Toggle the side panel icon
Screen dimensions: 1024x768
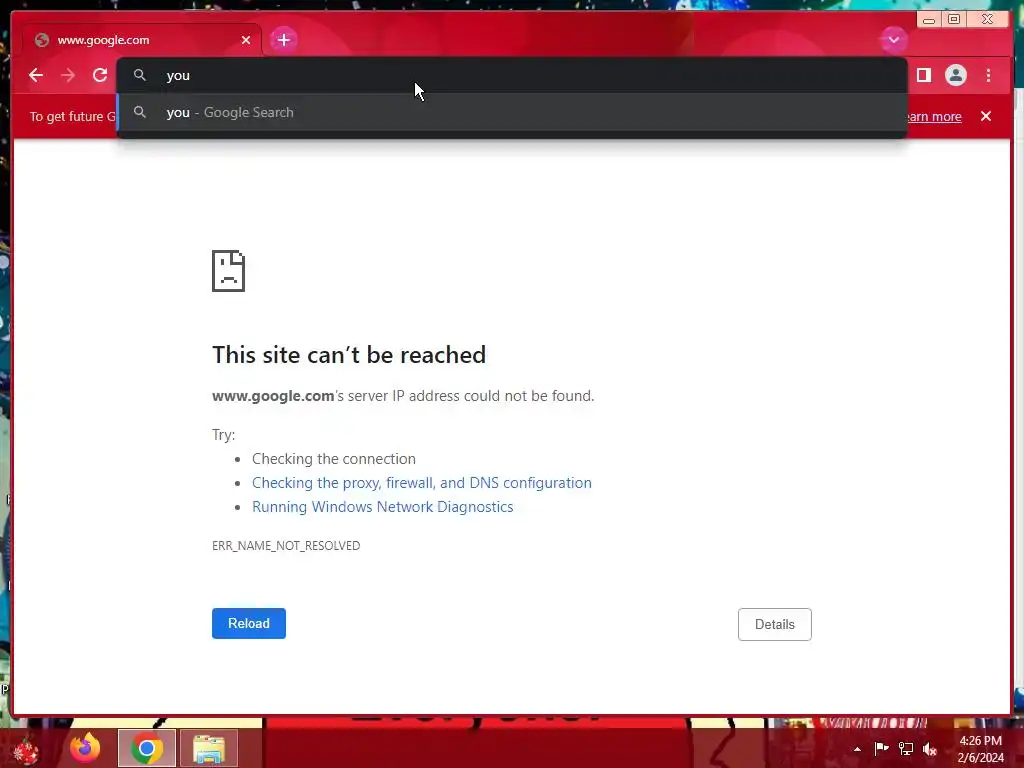click(x=923, y=75)
